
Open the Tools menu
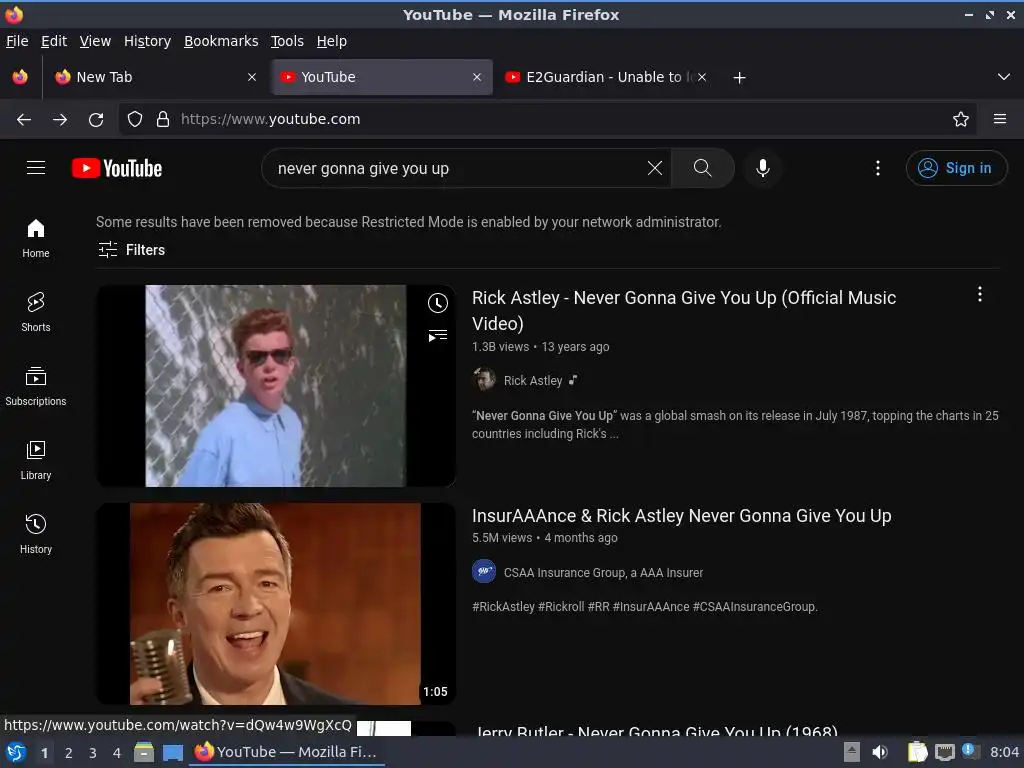click(287, 41)
